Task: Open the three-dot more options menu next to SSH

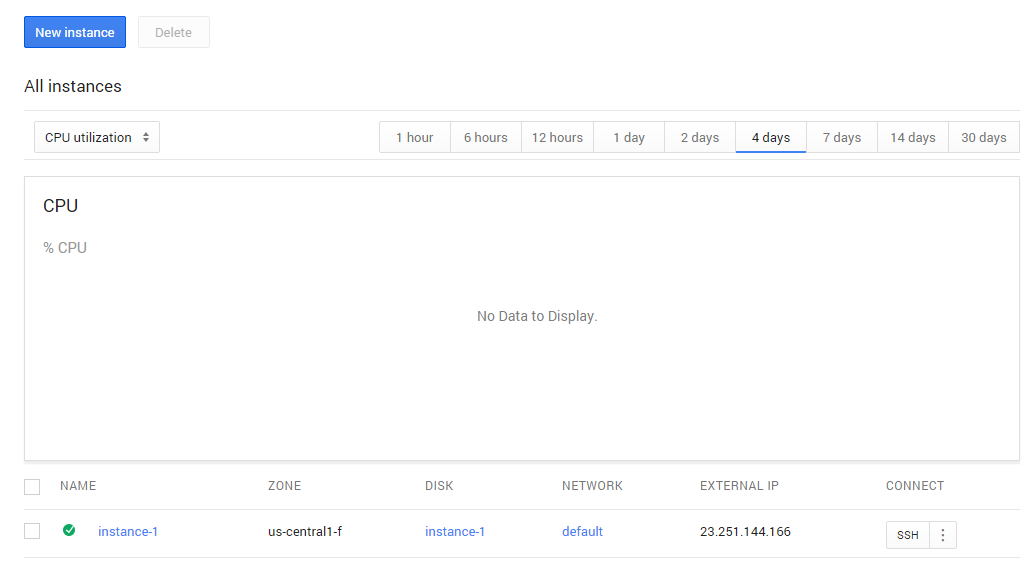Action: (x=942, y=535)
